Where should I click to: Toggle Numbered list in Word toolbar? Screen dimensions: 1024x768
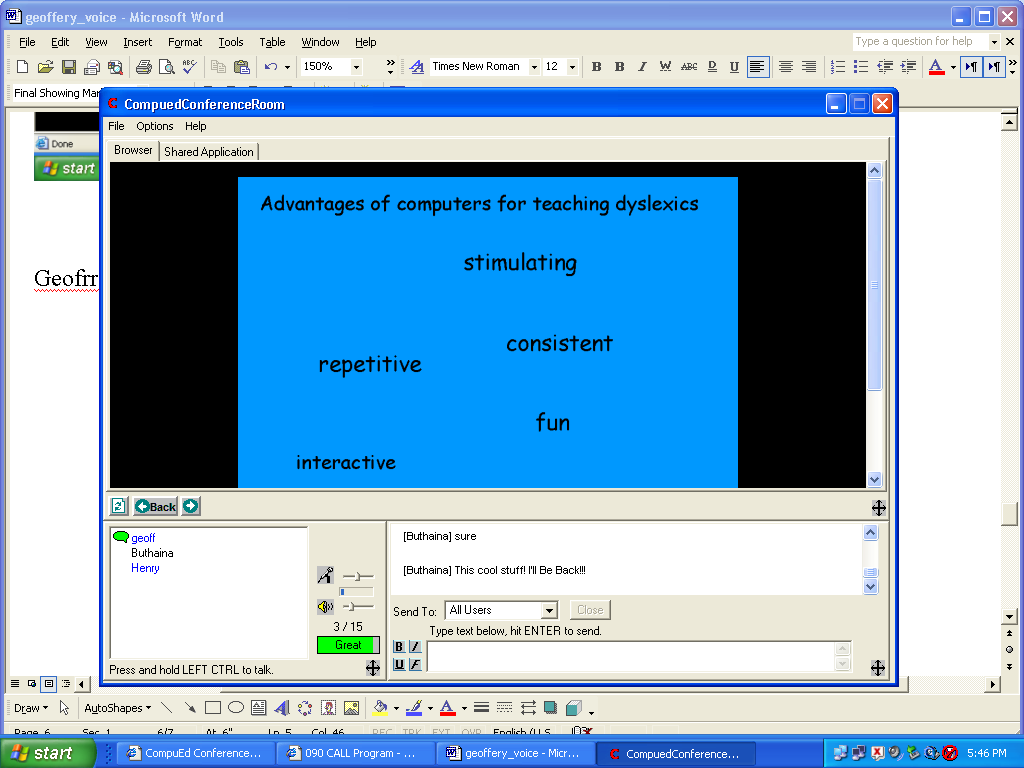pyautogui.click(x=838, y=67)
